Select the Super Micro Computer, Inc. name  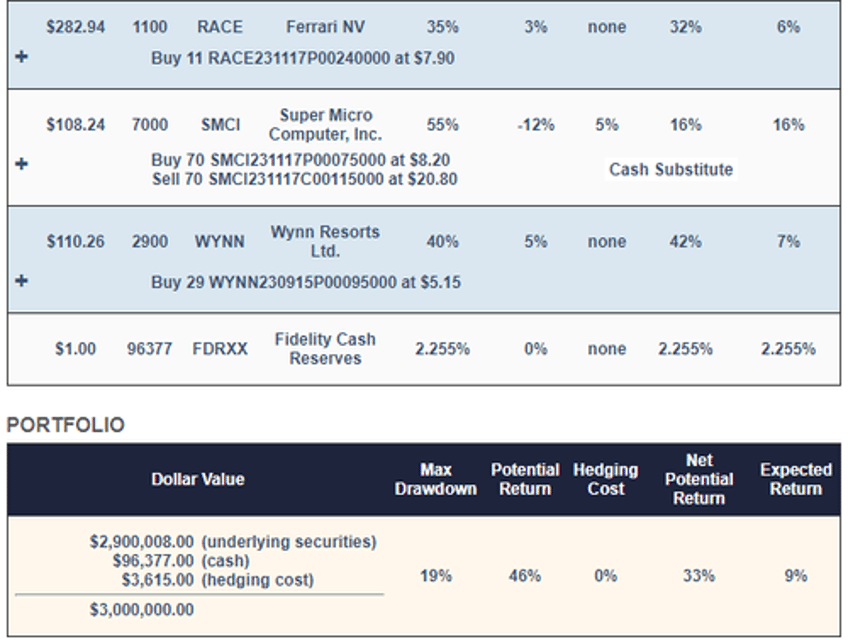coord(325,125)
